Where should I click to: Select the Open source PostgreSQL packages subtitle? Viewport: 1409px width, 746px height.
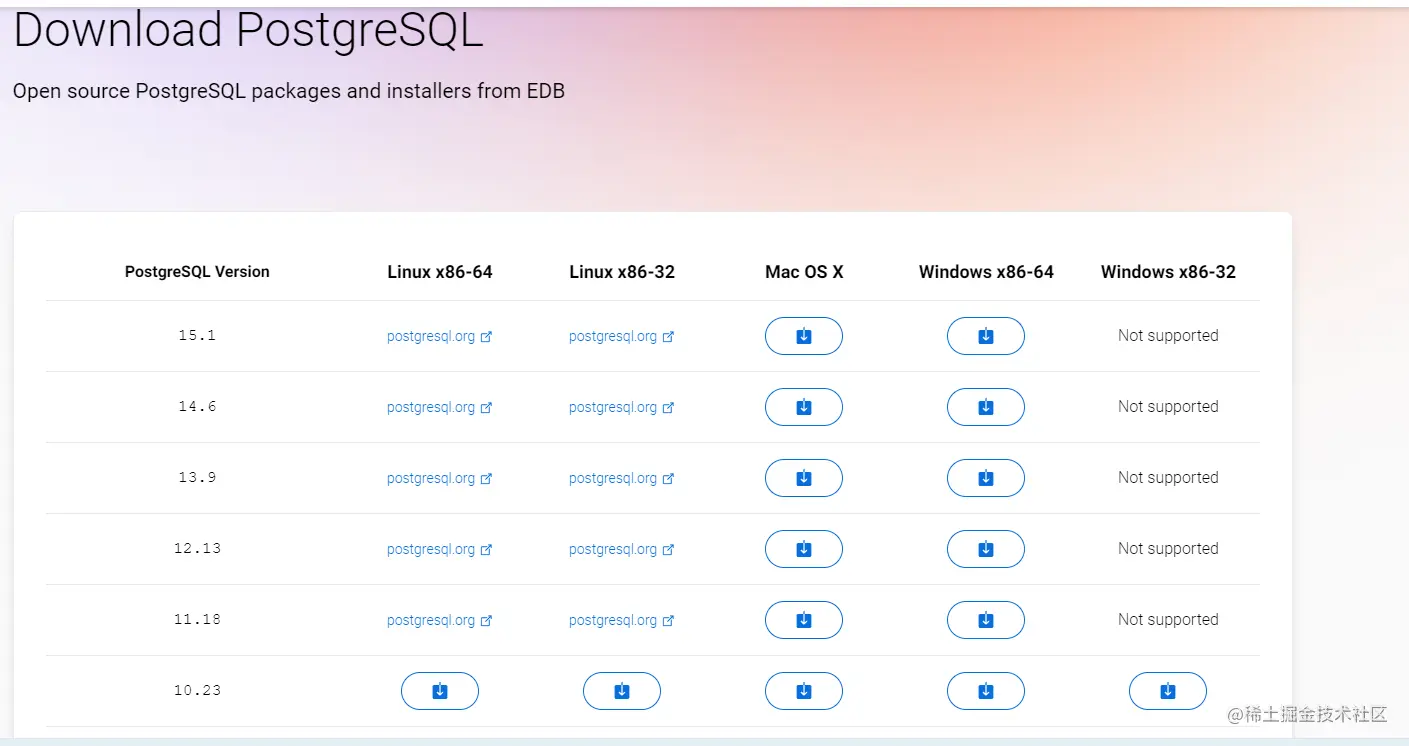click(289, 92)
